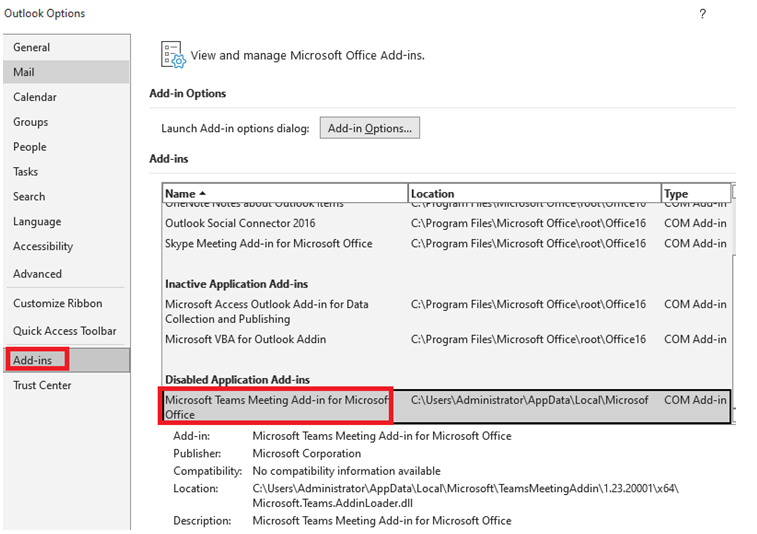Select Microsoft Access Outlook Add-in for Data Collection
This screenshot has height=534, width=757.
(446, 311)
